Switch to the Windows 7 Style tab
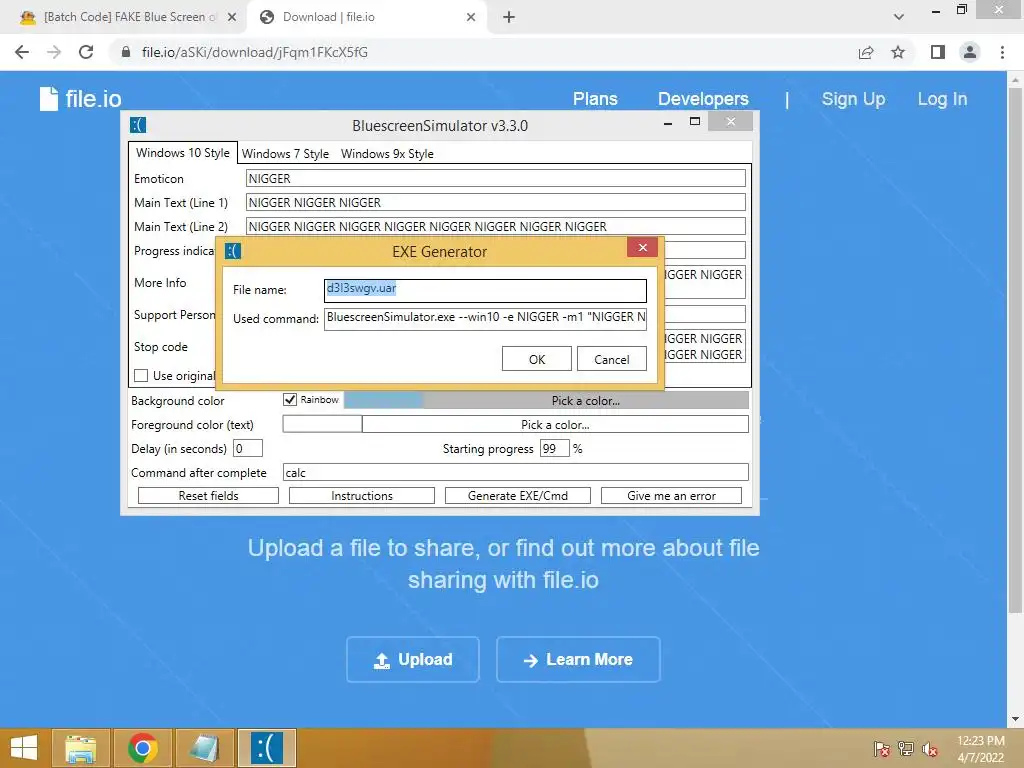Viewport: 1024px width, 768px height. (x=285, y=154)
